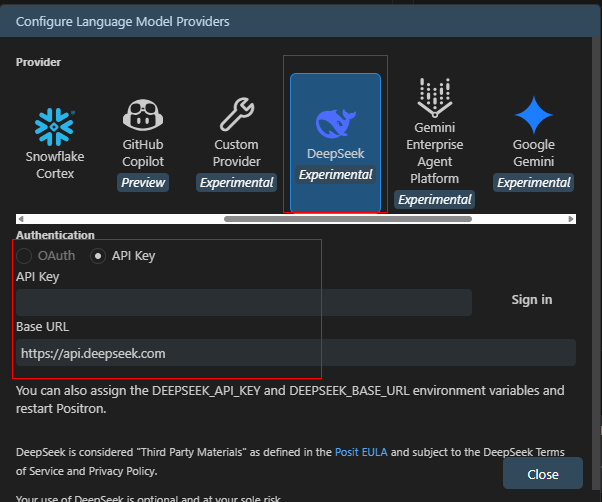Click the provider list horizontal scrollbar thumb
This screenshot has width=602, height=502.
(348, 219)
